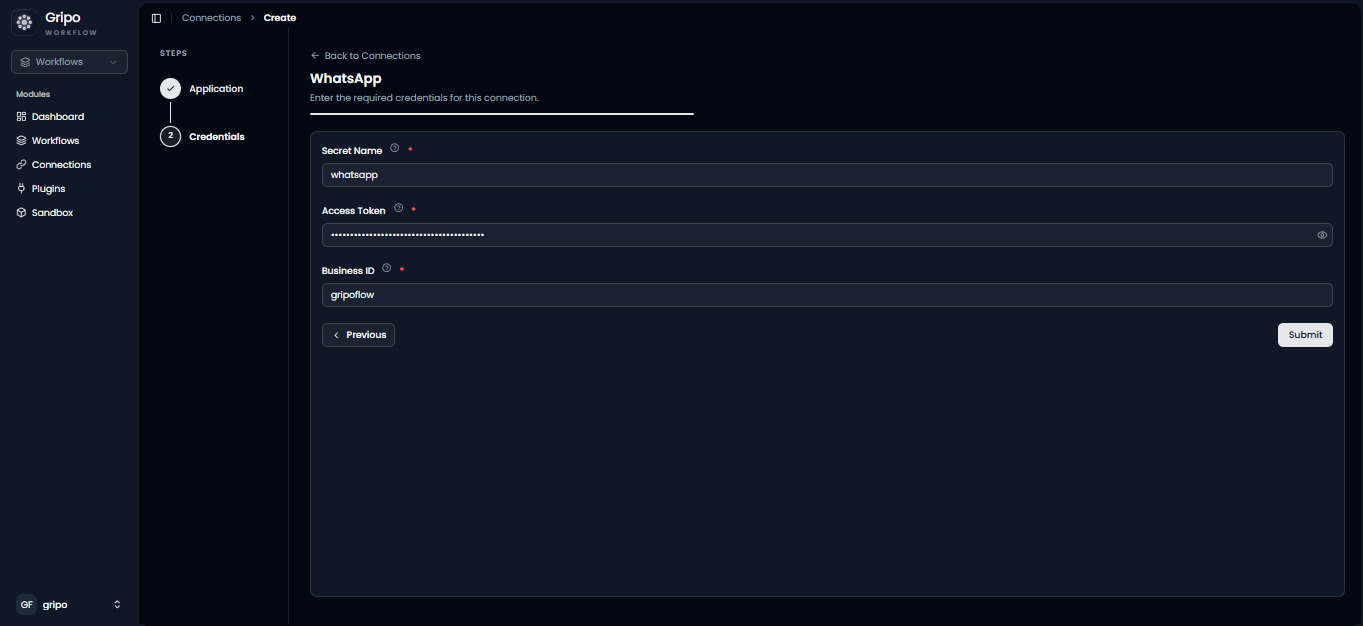Open the gripo account switcher
Screen dimensions: 1363x626
pos(69,605)
